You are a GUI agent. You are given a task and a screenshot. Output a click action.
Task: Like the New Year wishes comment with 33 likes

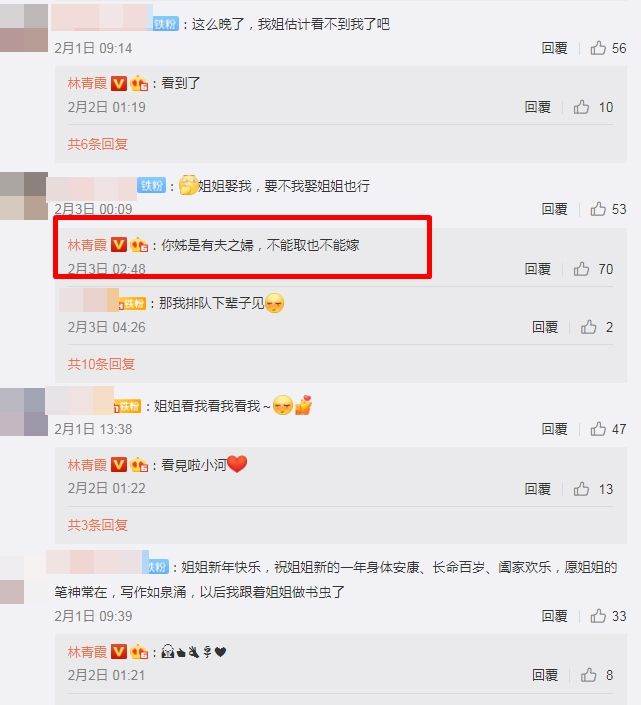point(598,616)
